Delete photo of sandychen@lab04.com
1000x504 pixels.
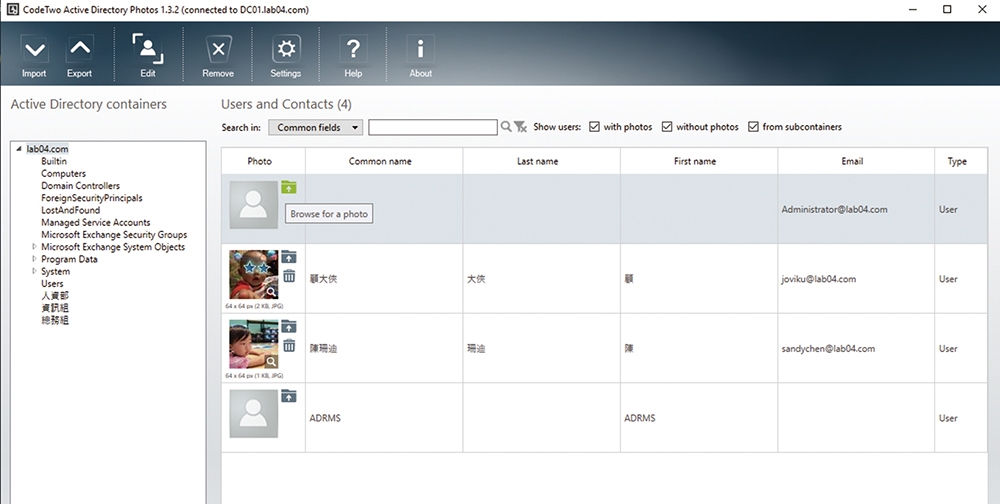(289, 345)
